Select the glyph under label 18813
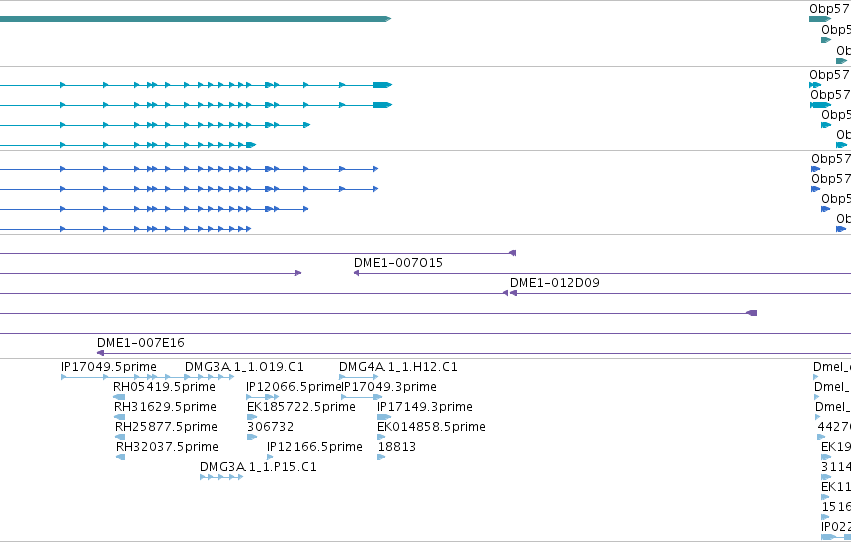The image size is (851, 542). 381,457
